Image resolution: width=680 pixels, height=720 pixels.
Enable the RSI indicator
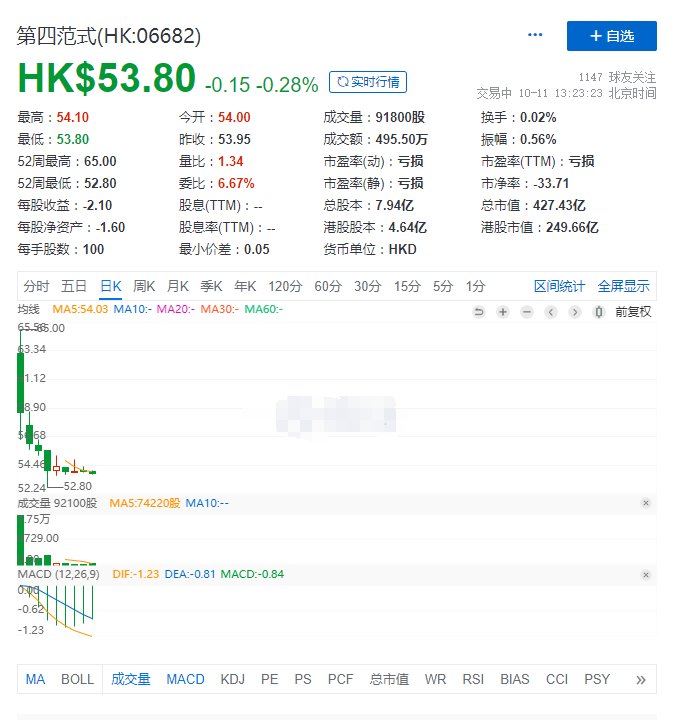(473, 679)
